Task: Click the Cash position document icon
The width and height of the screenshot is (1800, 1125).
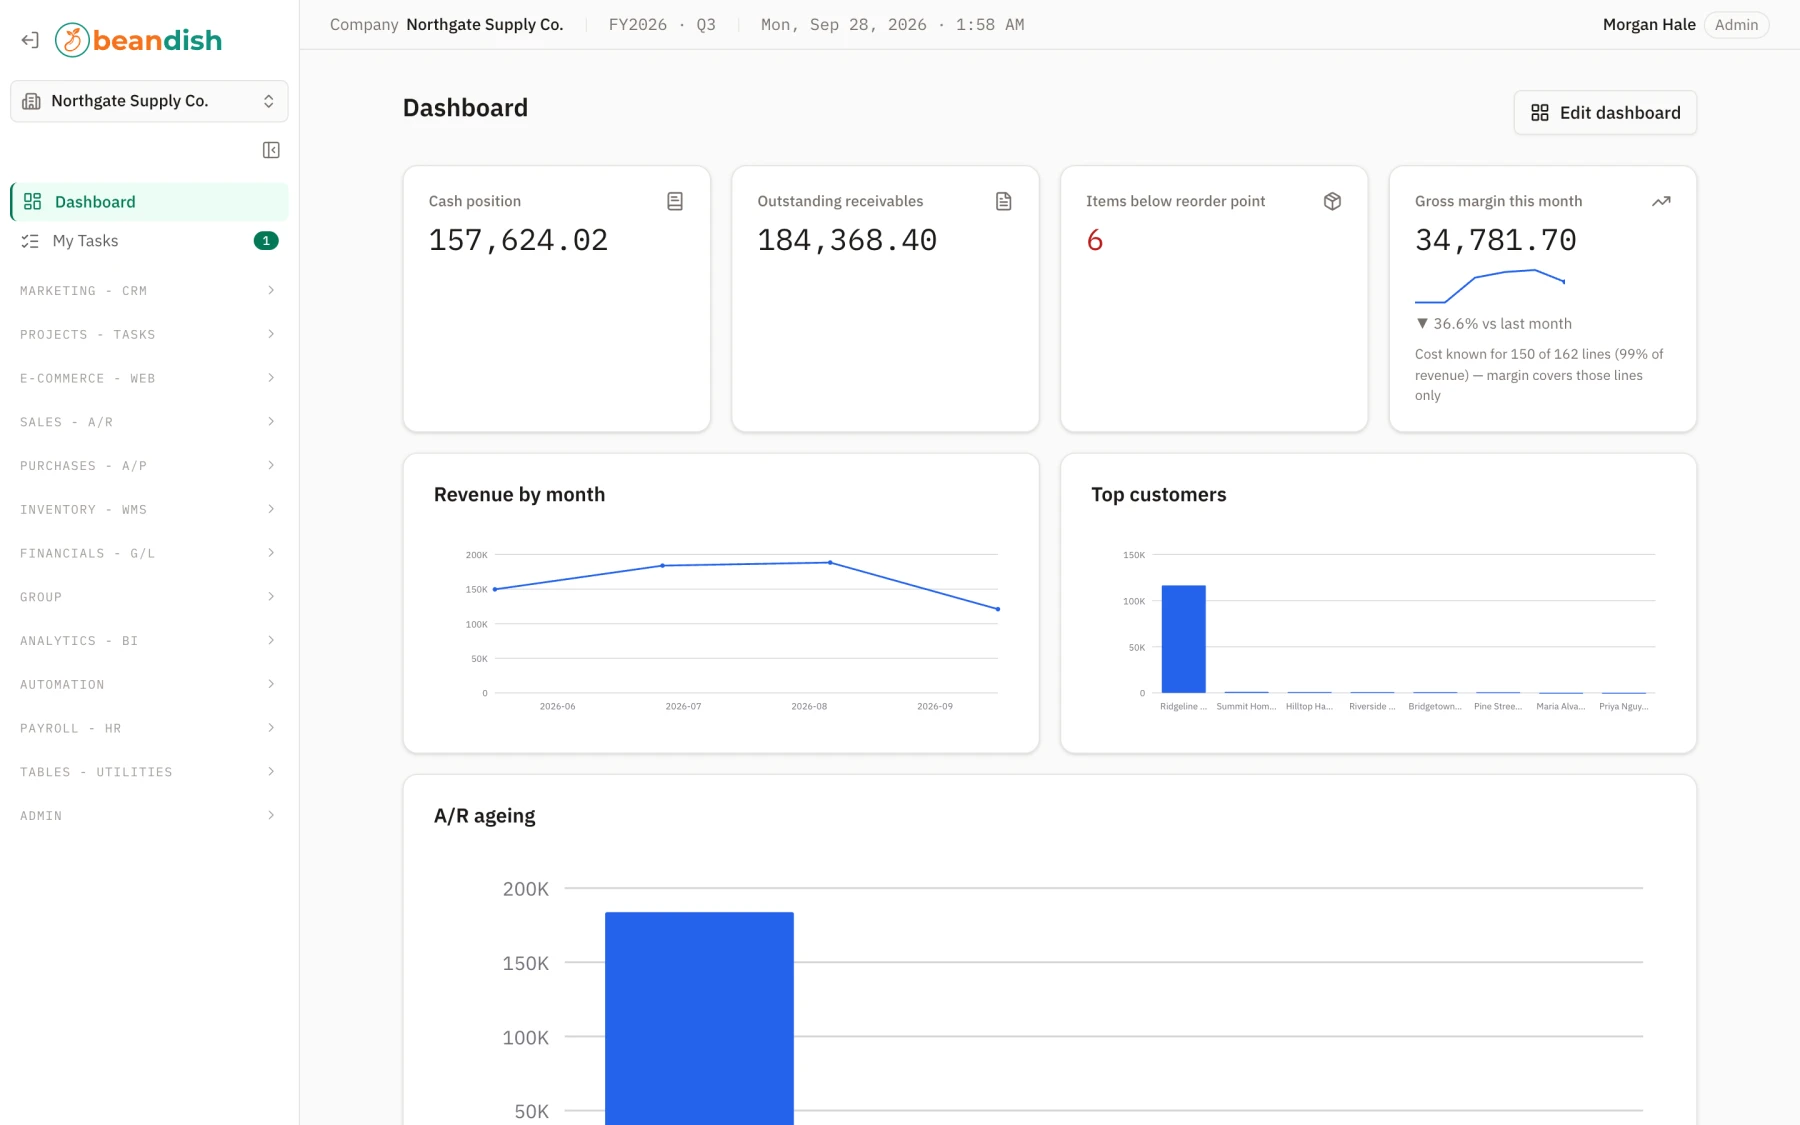Action: pos(675,201)
